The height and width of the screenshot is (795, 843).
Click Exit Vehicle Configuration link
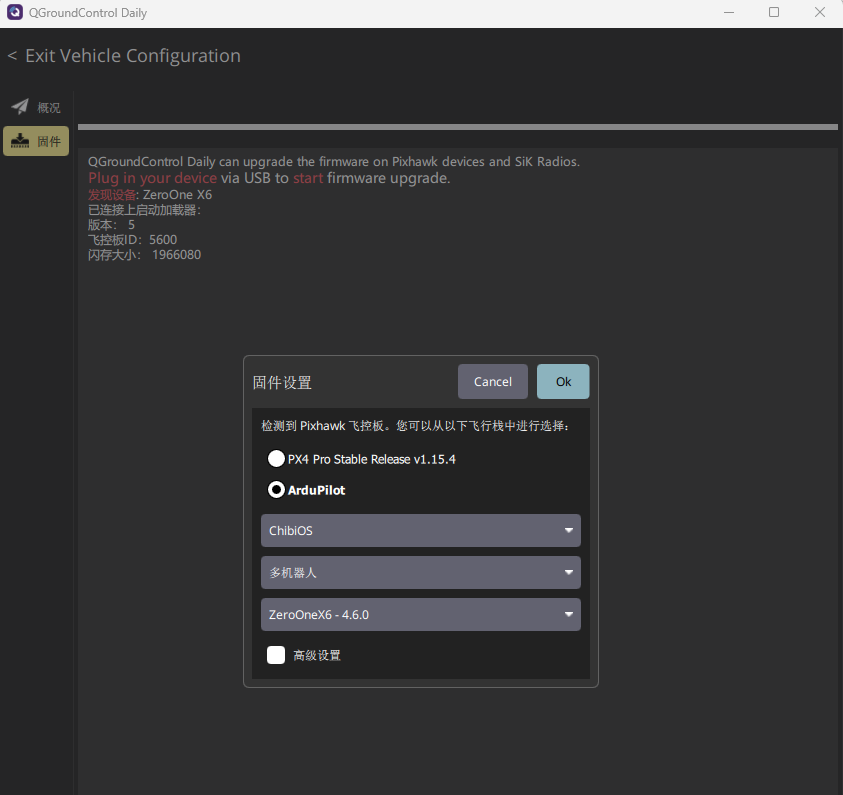click(124, 56)
